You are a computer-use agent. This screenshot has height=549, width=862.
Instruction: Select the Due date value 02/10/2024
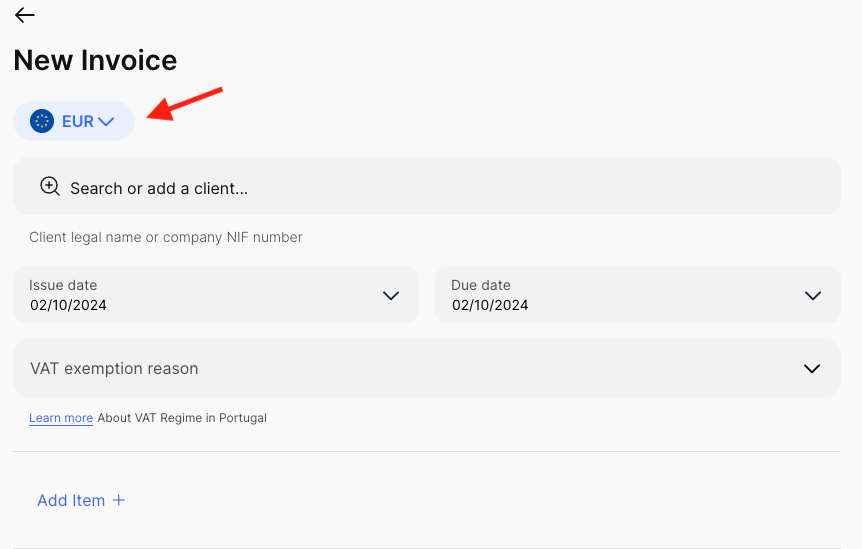click(x=490, y=305)
